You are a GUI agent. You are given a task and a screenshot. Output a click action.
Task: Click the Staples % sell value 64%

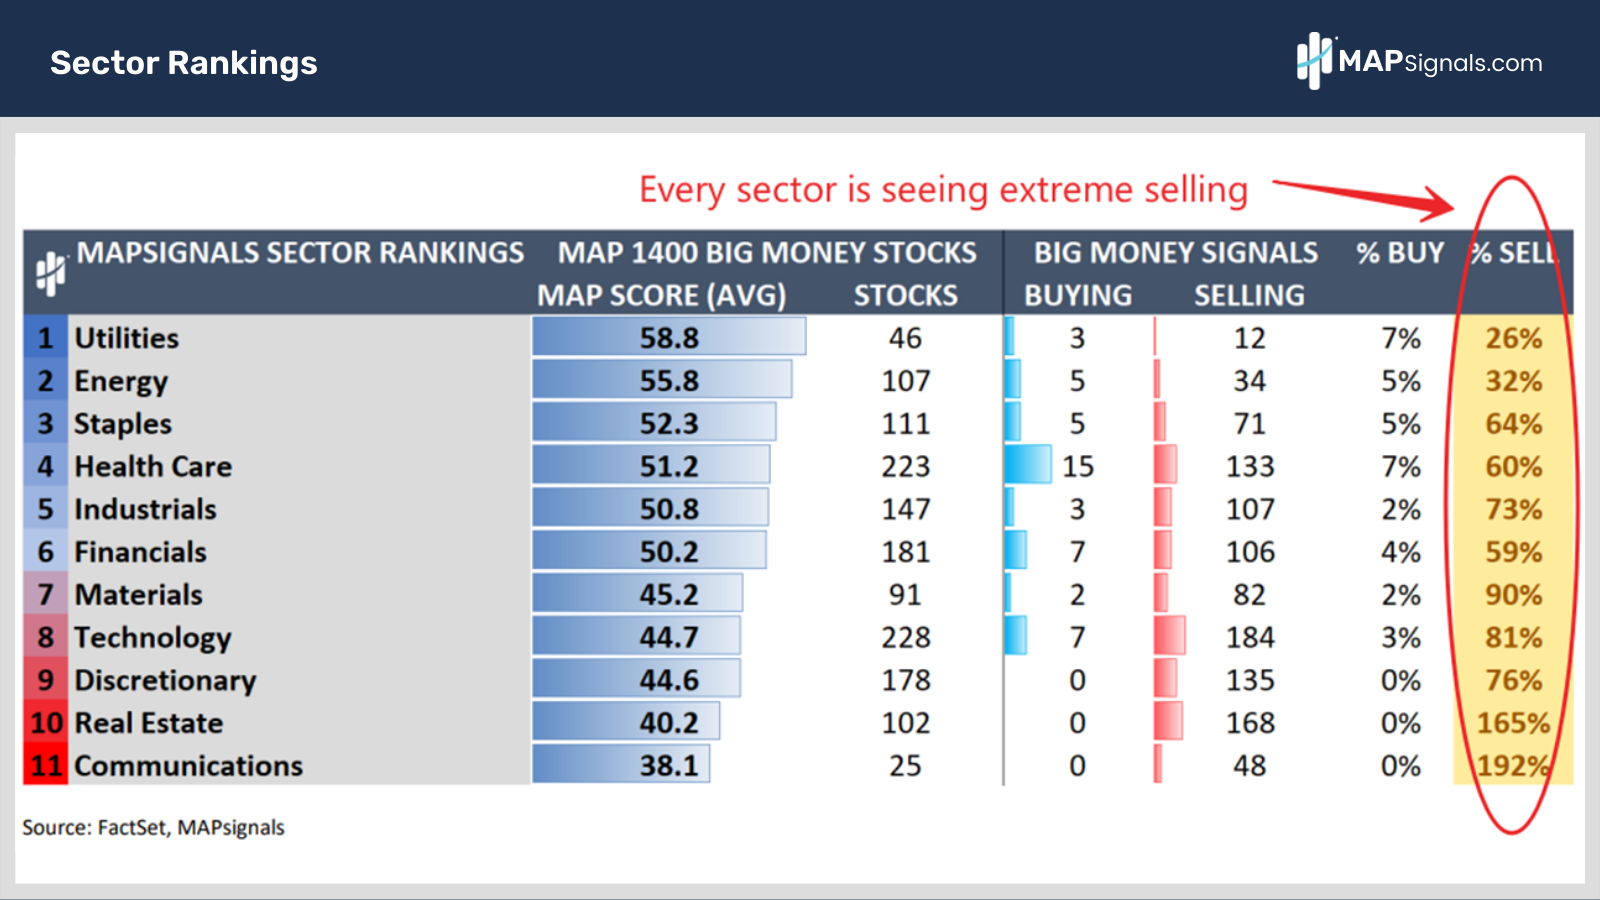click(x=1514, y=424)
